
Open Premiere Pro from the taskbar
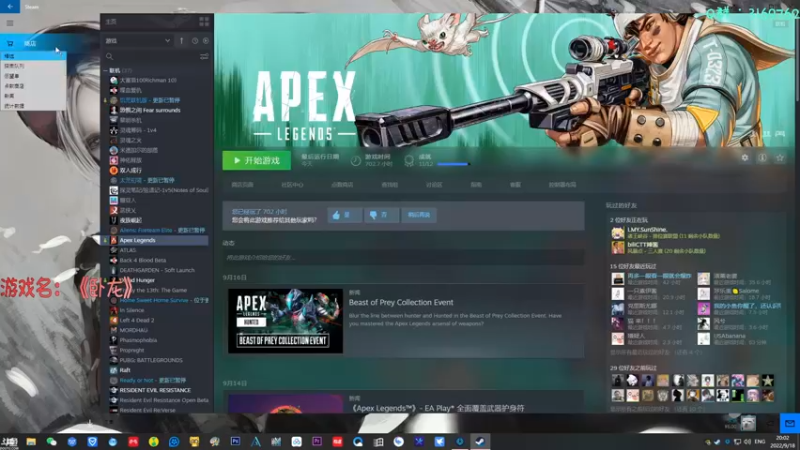click(x=317, y=441)
